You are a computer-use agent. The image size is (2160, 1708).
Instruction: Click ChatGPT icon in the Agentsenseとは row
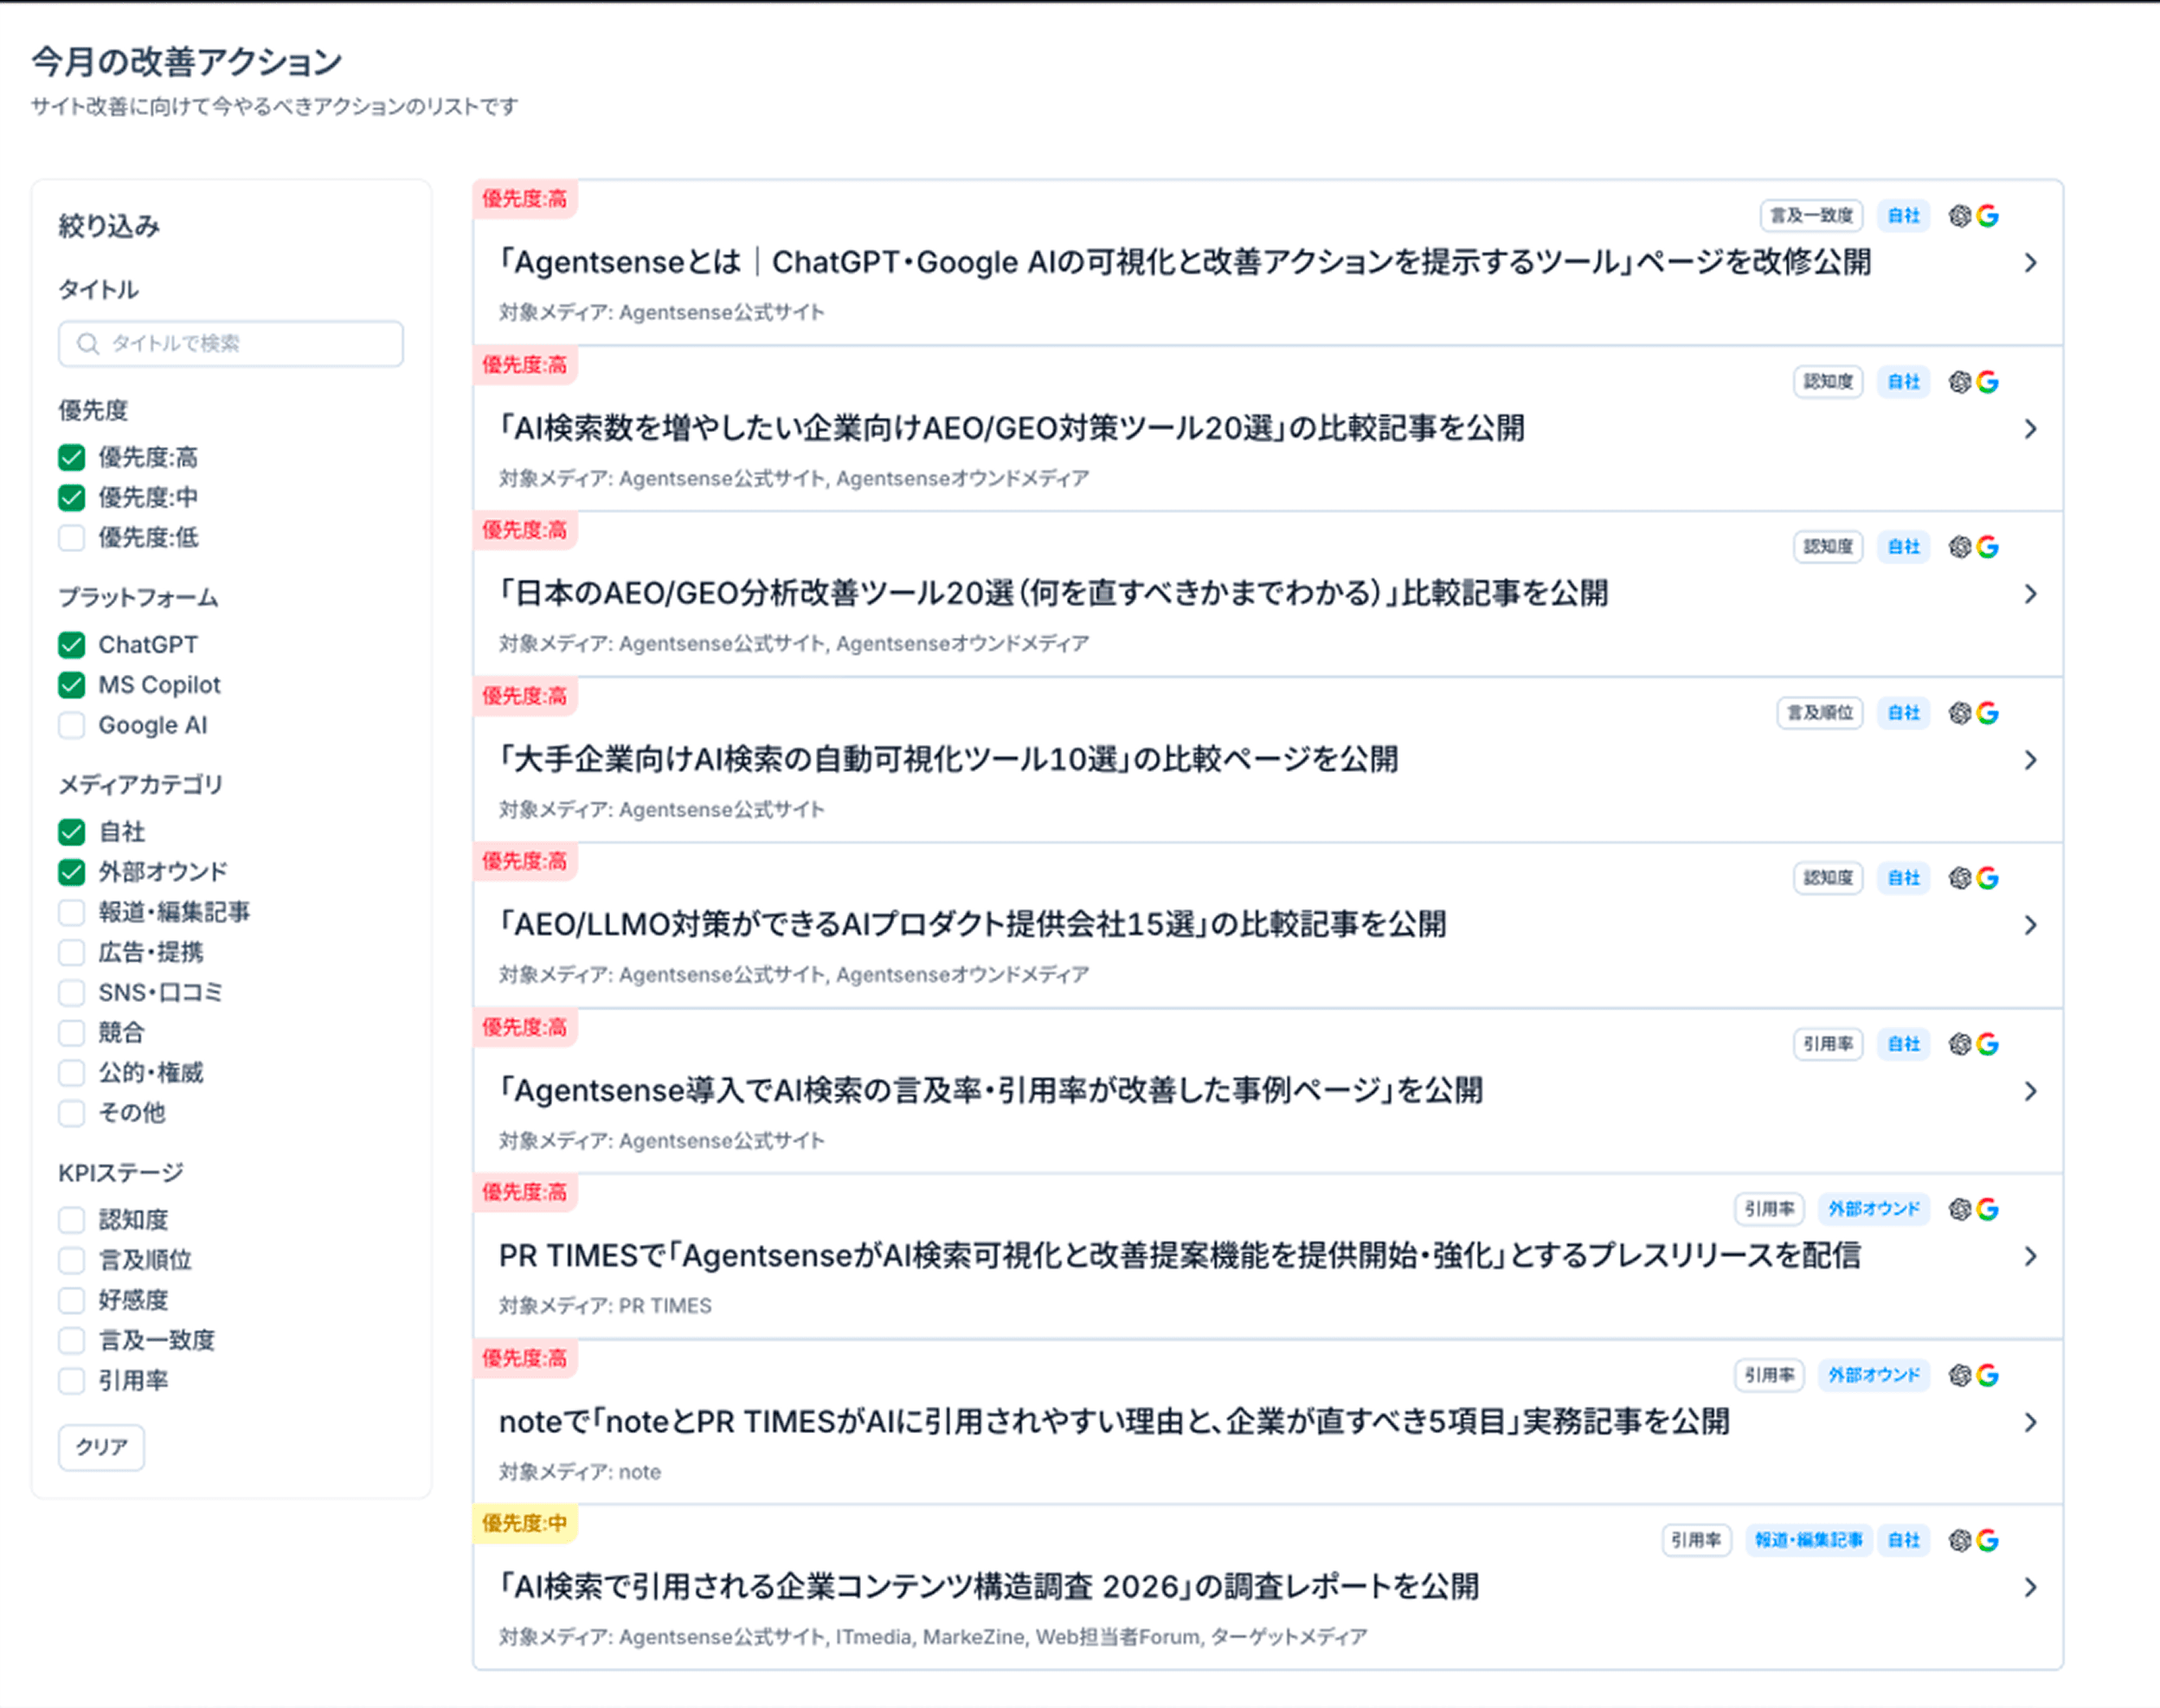click(1960, 216)
